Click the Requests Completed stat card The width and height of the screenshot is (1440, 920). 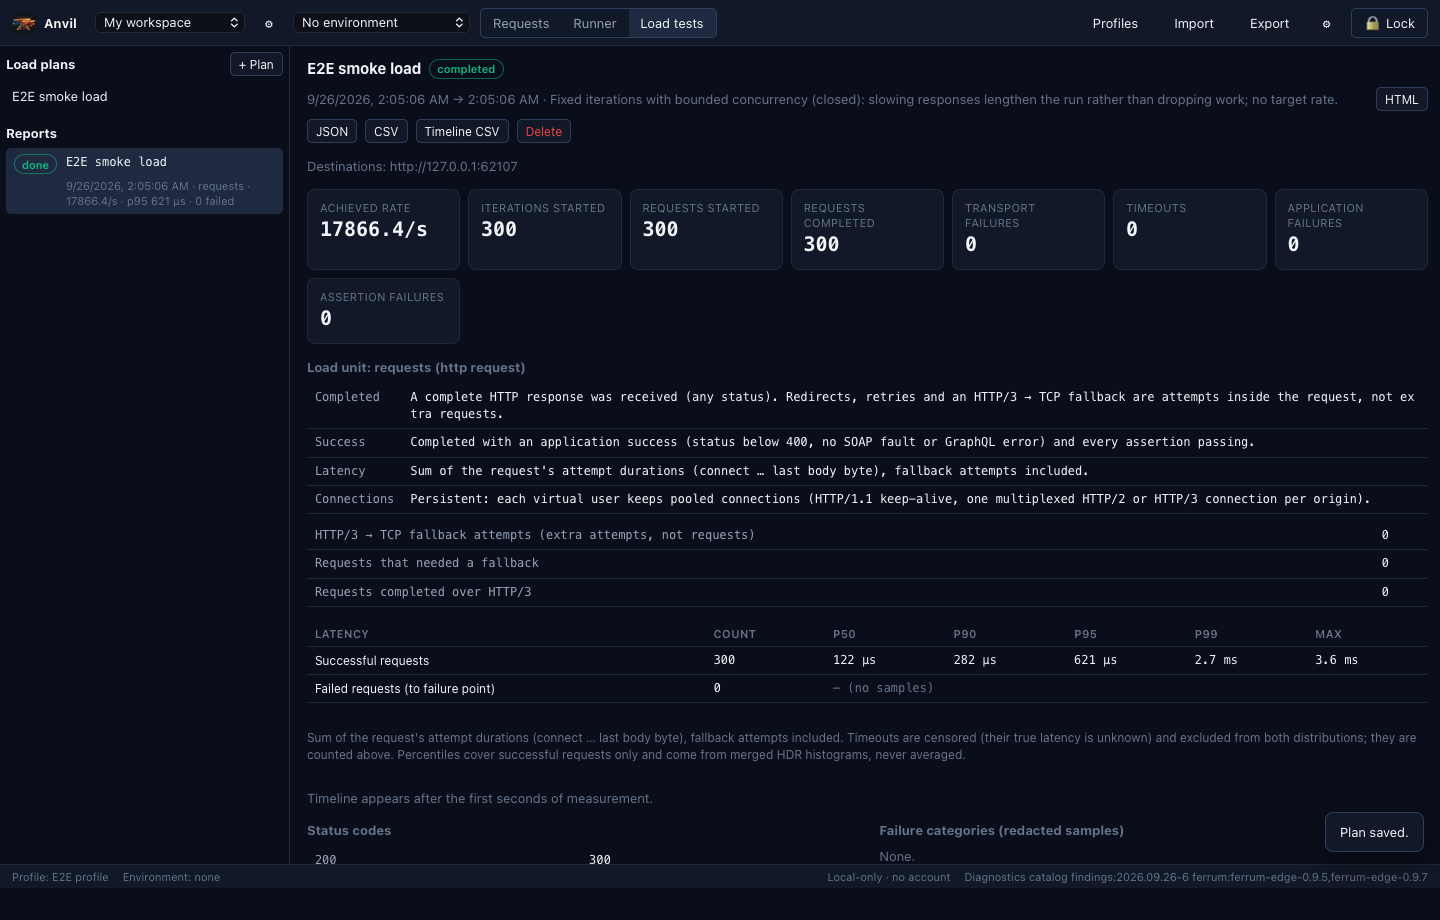tap(867, 229)
